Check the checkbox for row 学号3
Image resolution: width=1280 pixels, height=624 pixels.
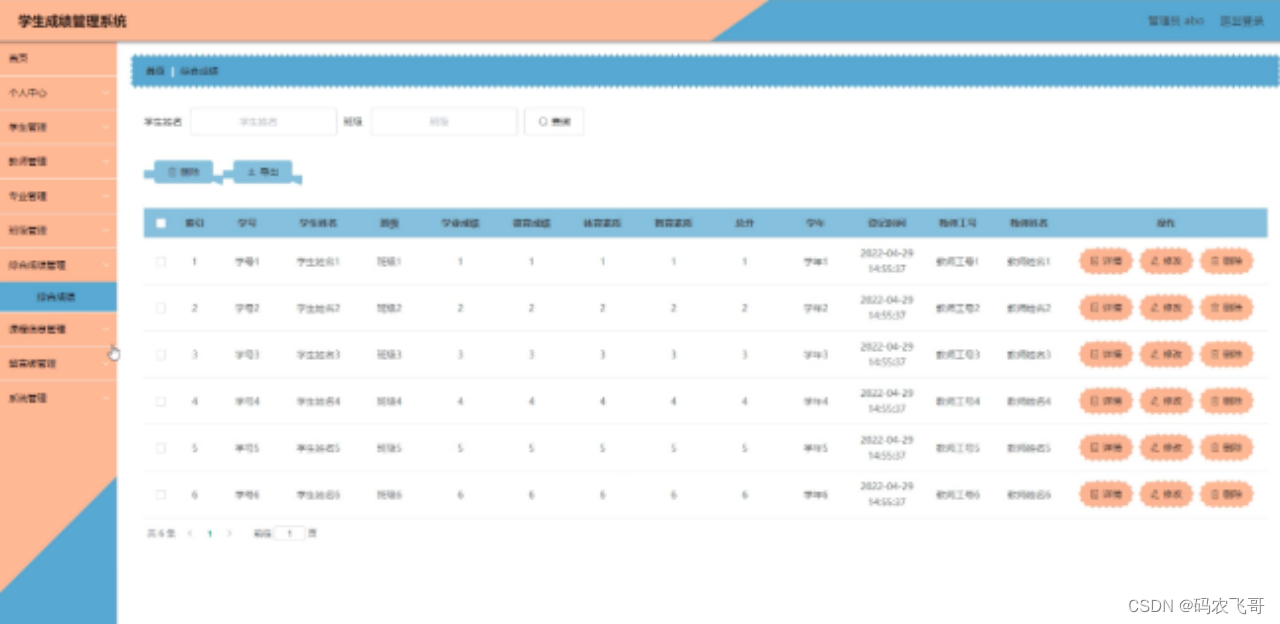161,354
